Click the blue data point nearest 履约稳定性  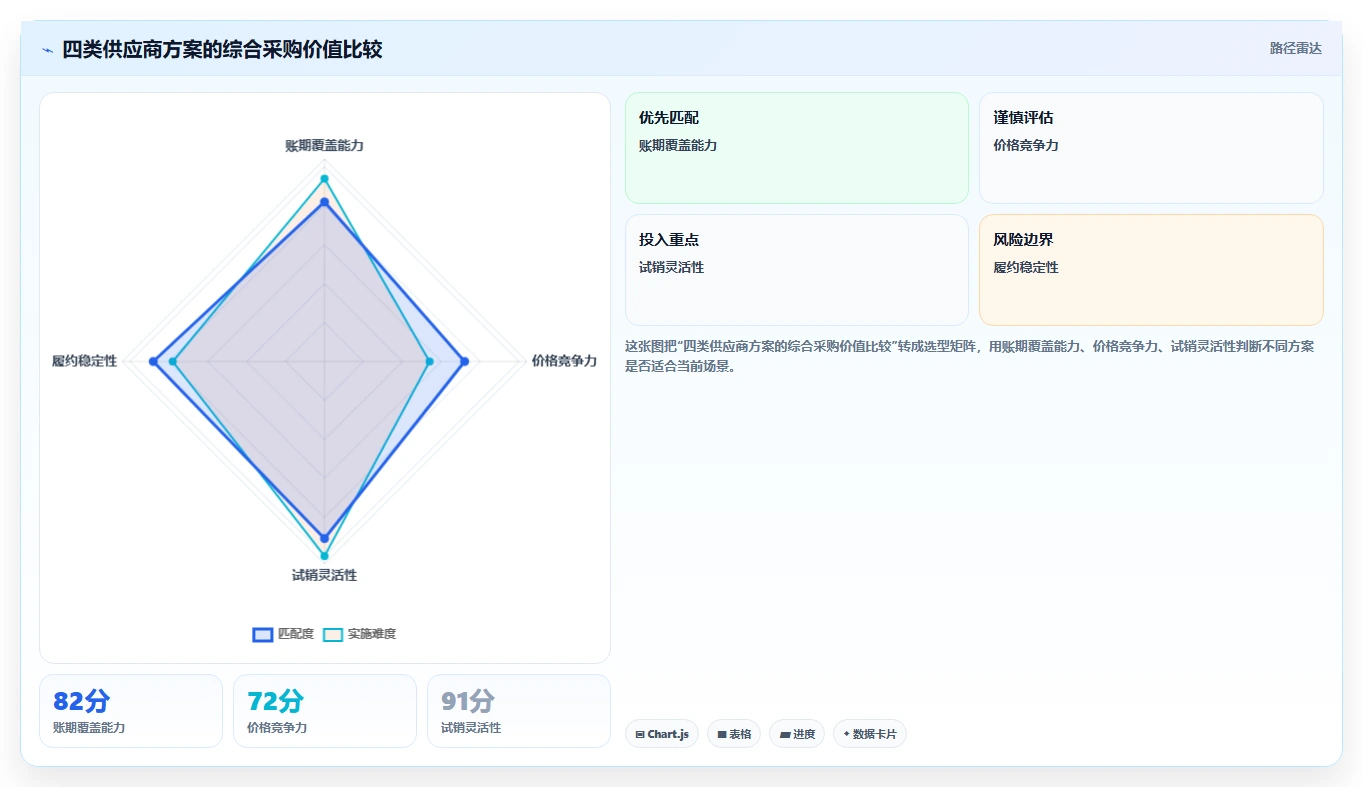click(154, 361)
